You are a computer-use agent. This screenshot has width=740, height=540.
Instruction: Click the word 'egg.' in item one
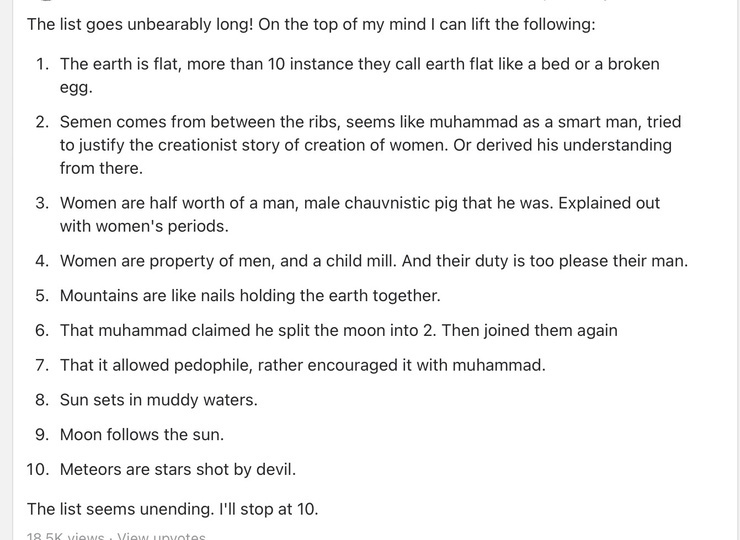pos(76,88)
